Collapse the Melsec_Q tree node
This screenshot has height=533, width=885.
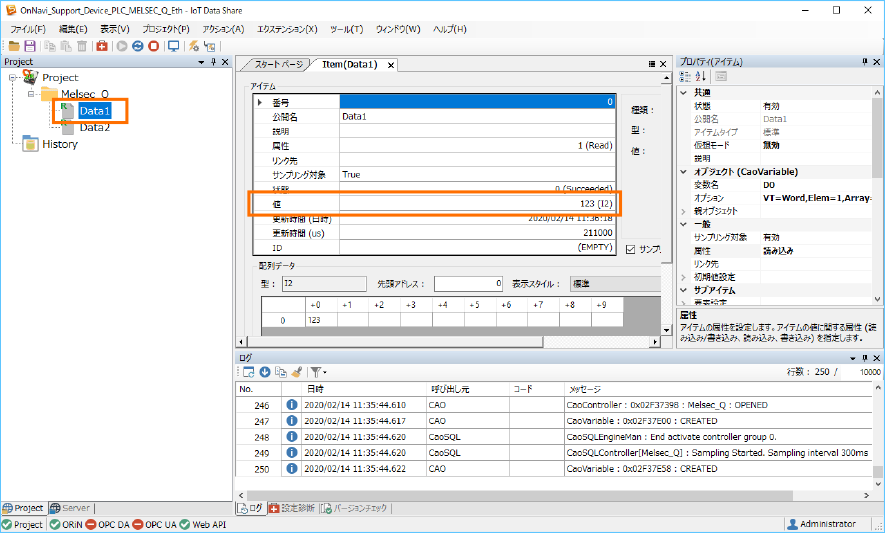[31, 94]
